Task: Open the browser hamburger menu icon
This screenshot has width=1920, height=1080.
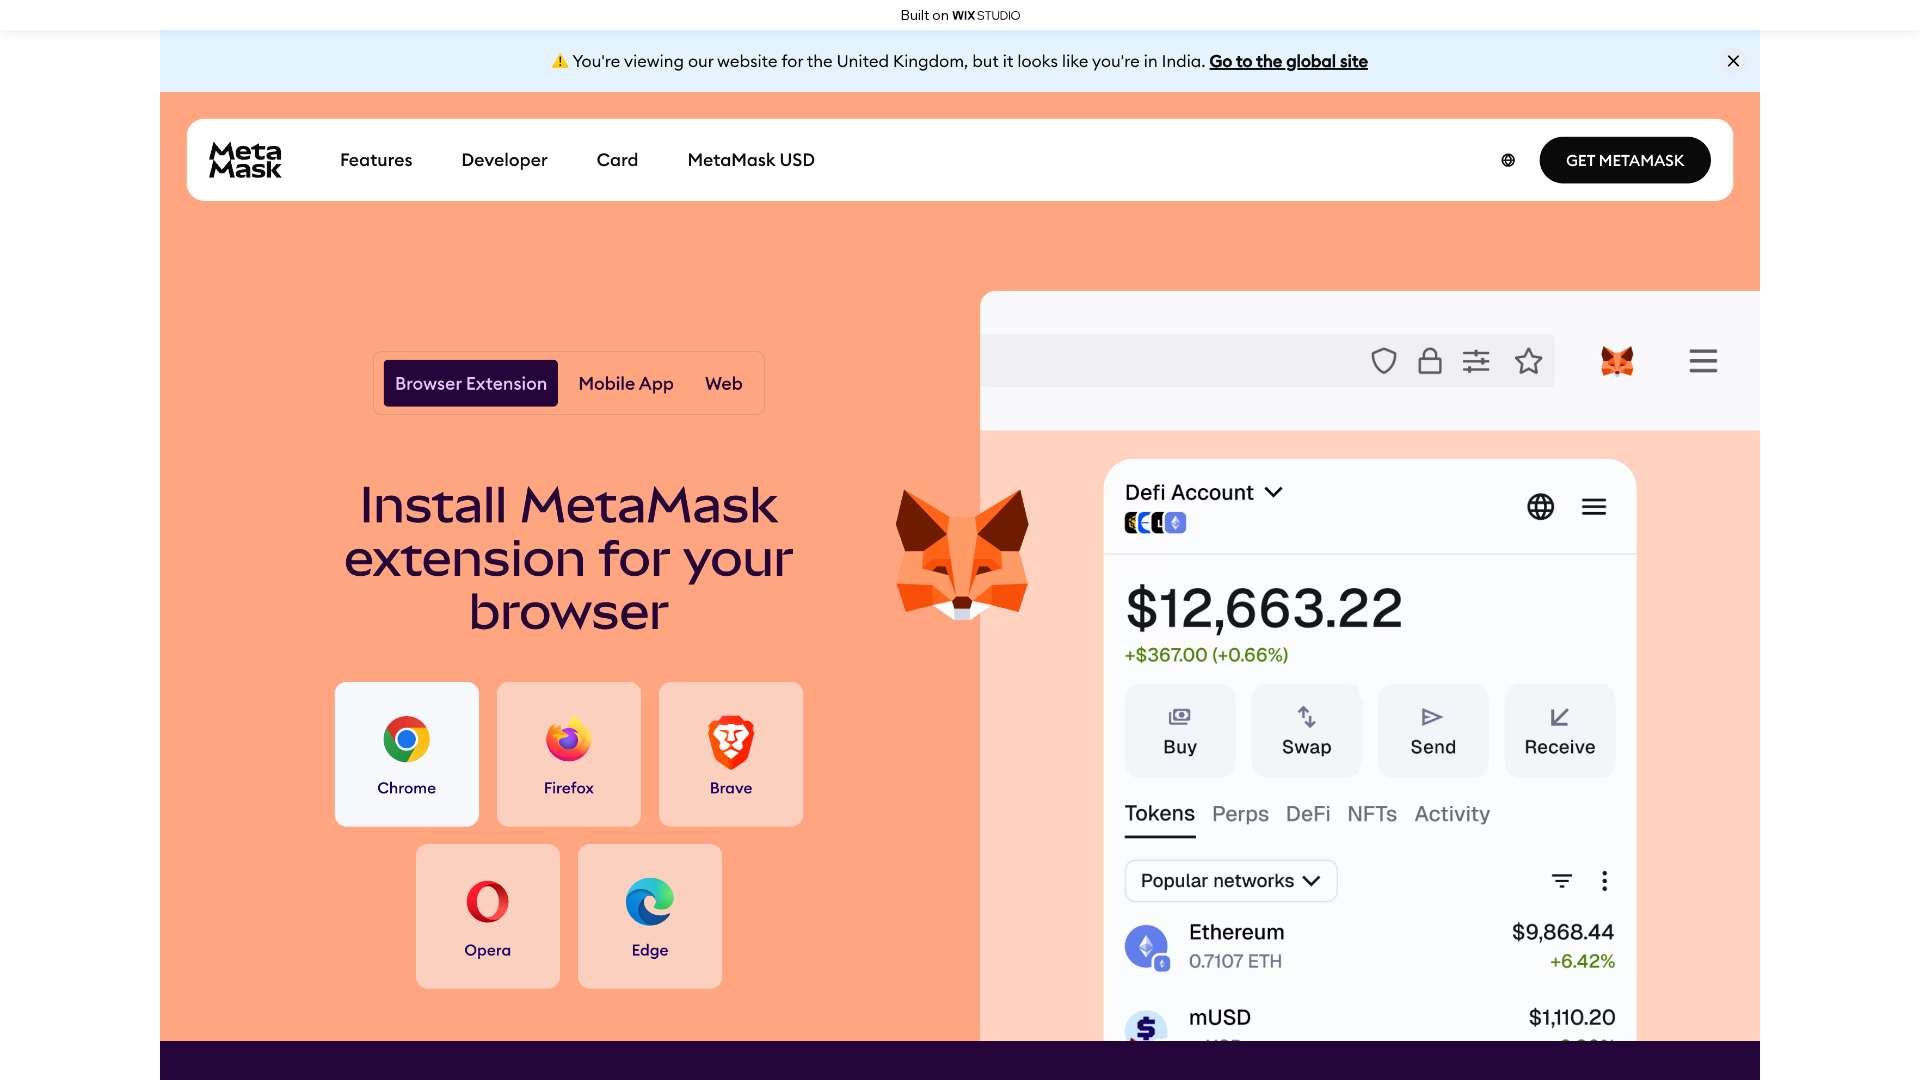Action: 1703,361
